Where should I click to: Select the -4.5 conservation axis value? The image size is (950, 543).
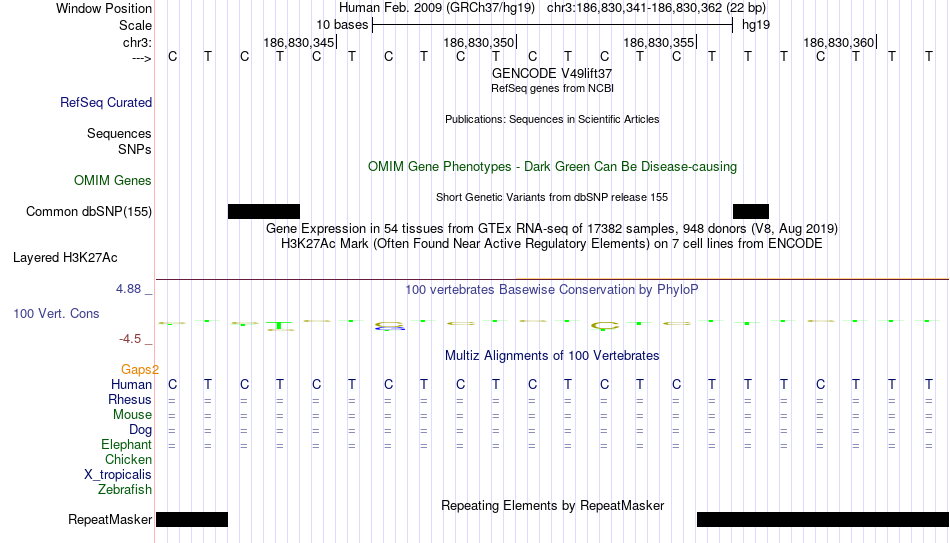tap(130, 339)
